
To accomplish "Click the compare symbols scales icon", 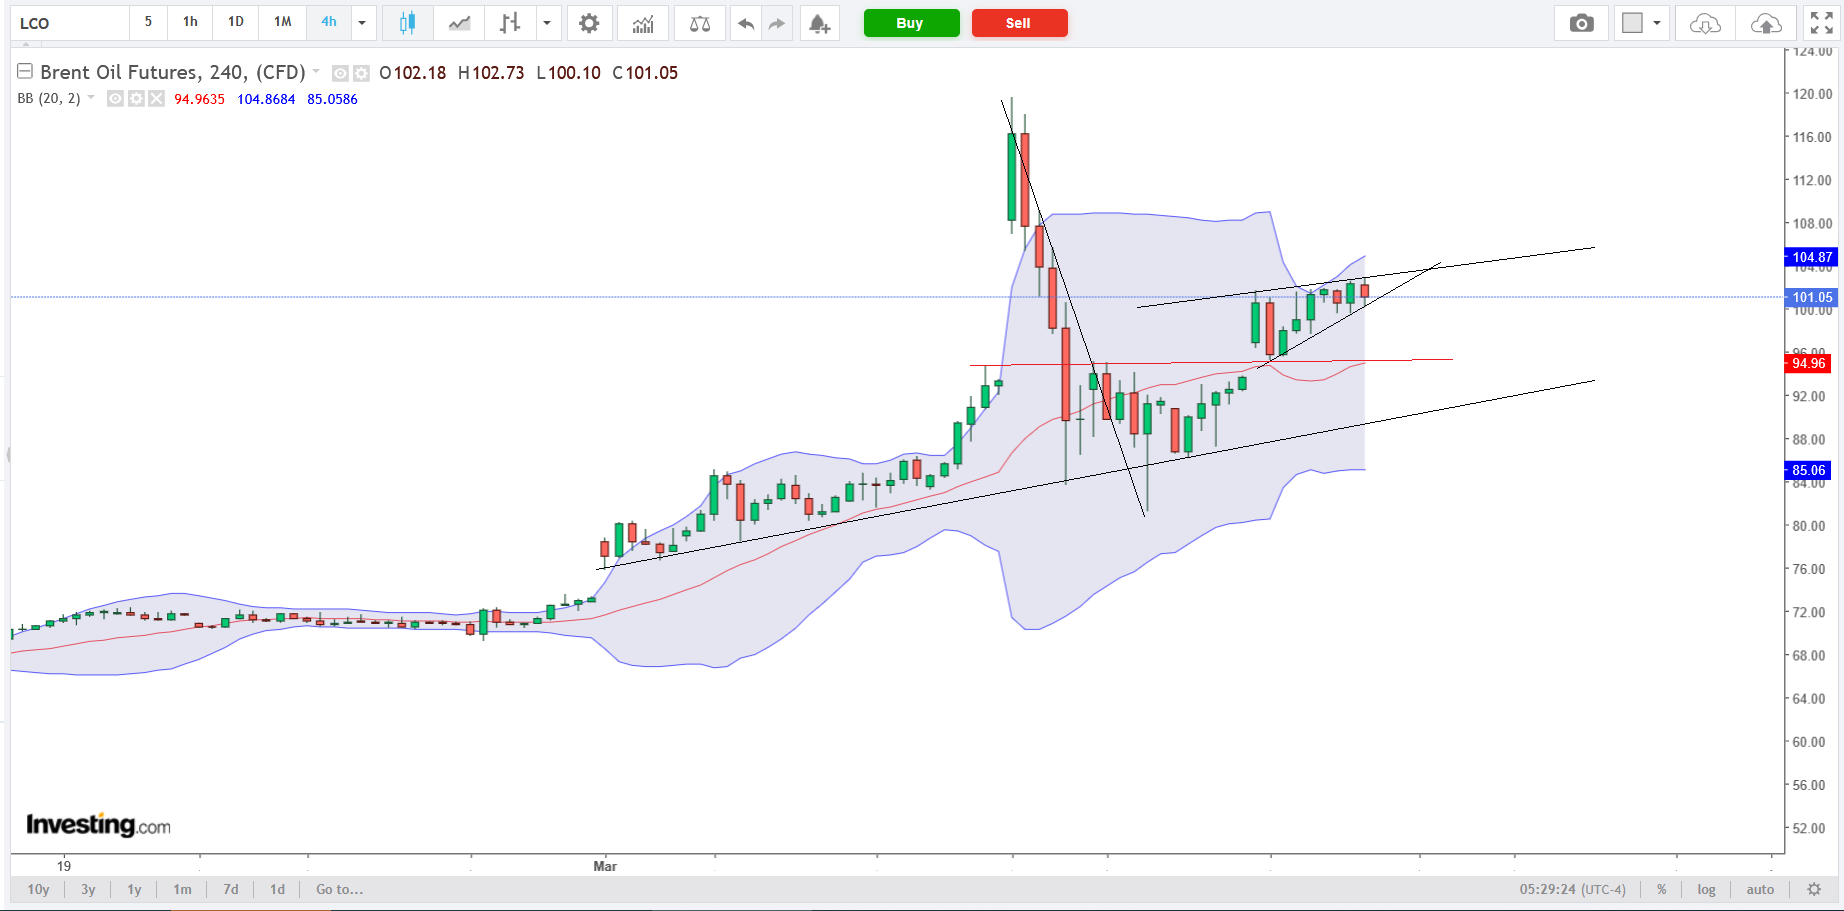I will (700, 23).
